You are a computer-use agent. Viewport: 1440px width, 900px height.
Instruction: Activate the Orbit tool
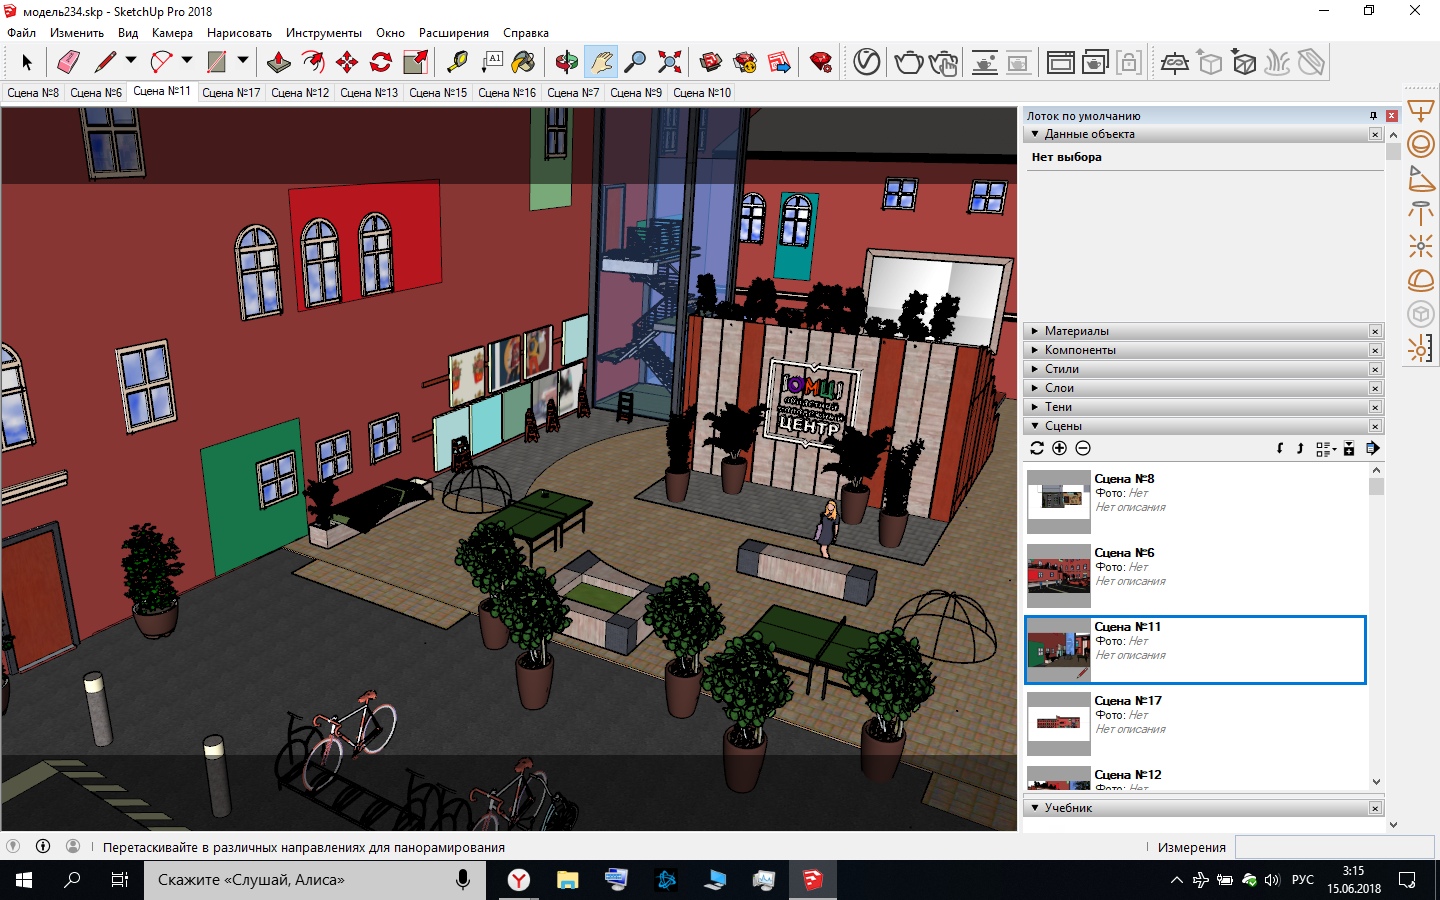coord(567,62)
